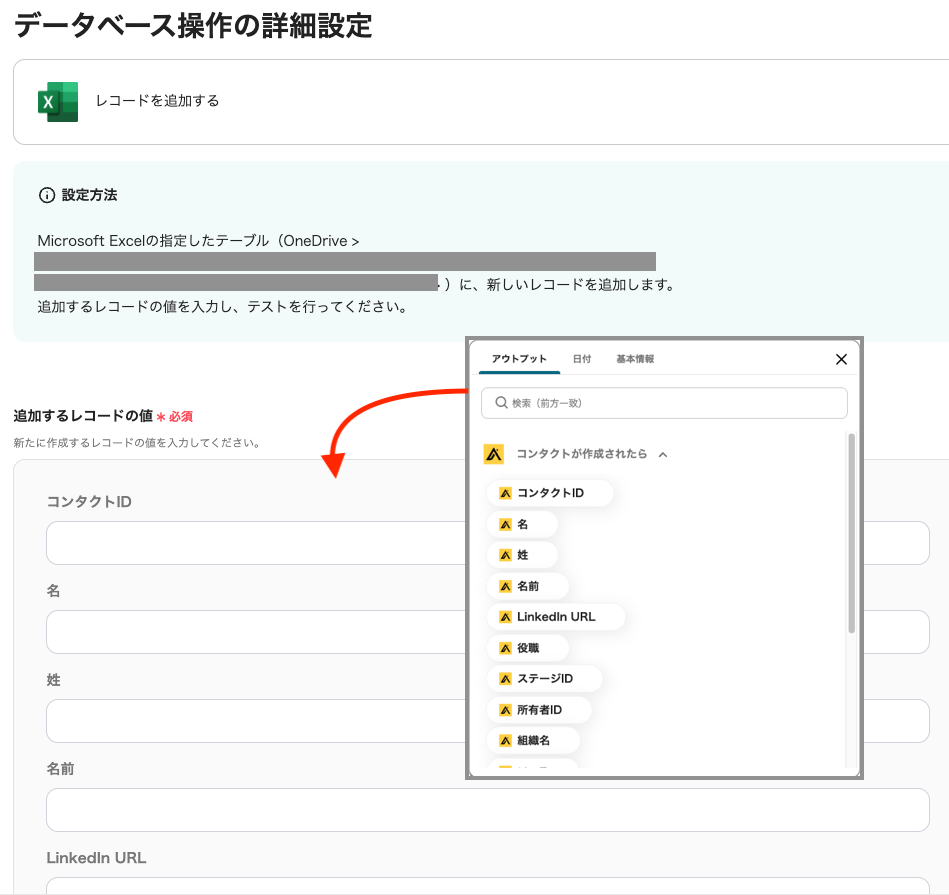The width and height of the screenshot is (949, 895).
Task: Close the output selection popup
Action: click(841, 360)
